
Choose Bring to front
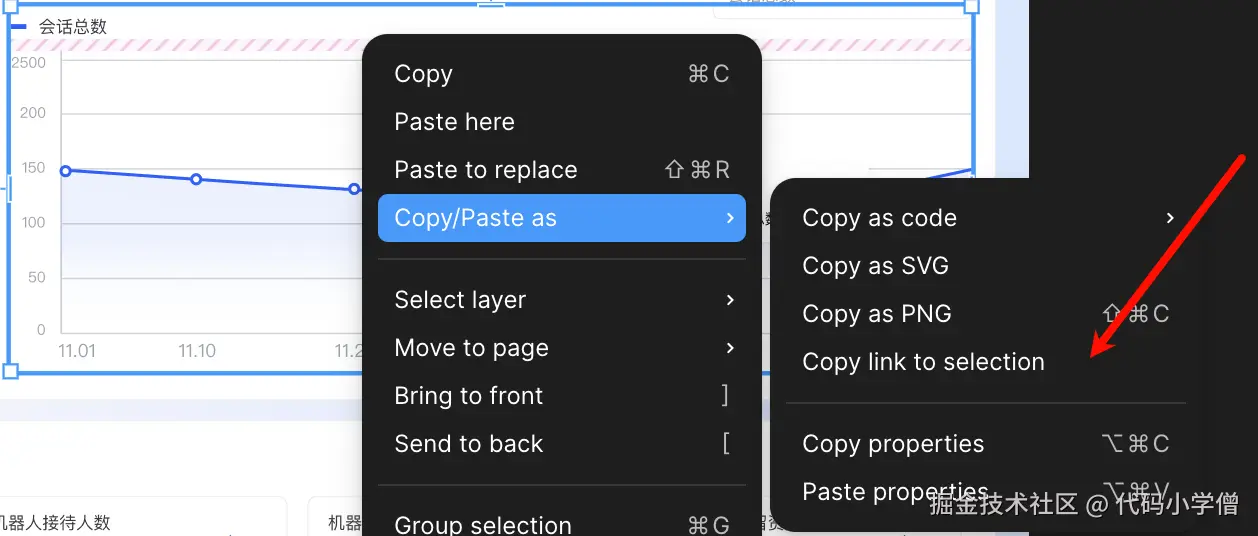tap(469, 396)
